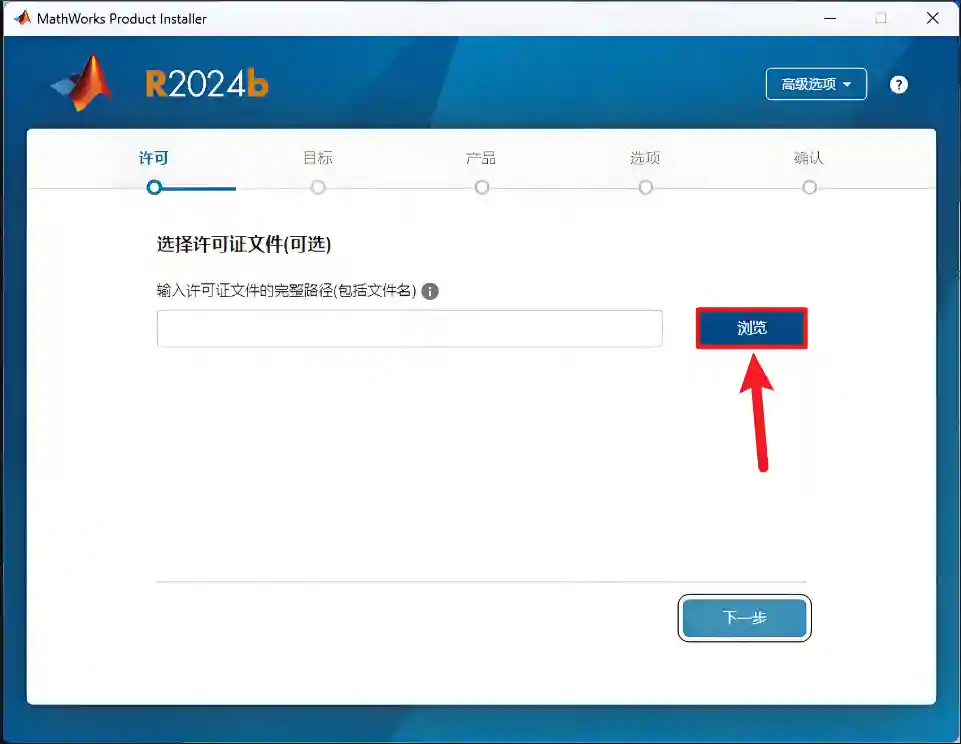
Task: Click the 下一步 button to continue
Action: (x=744, y=619)
